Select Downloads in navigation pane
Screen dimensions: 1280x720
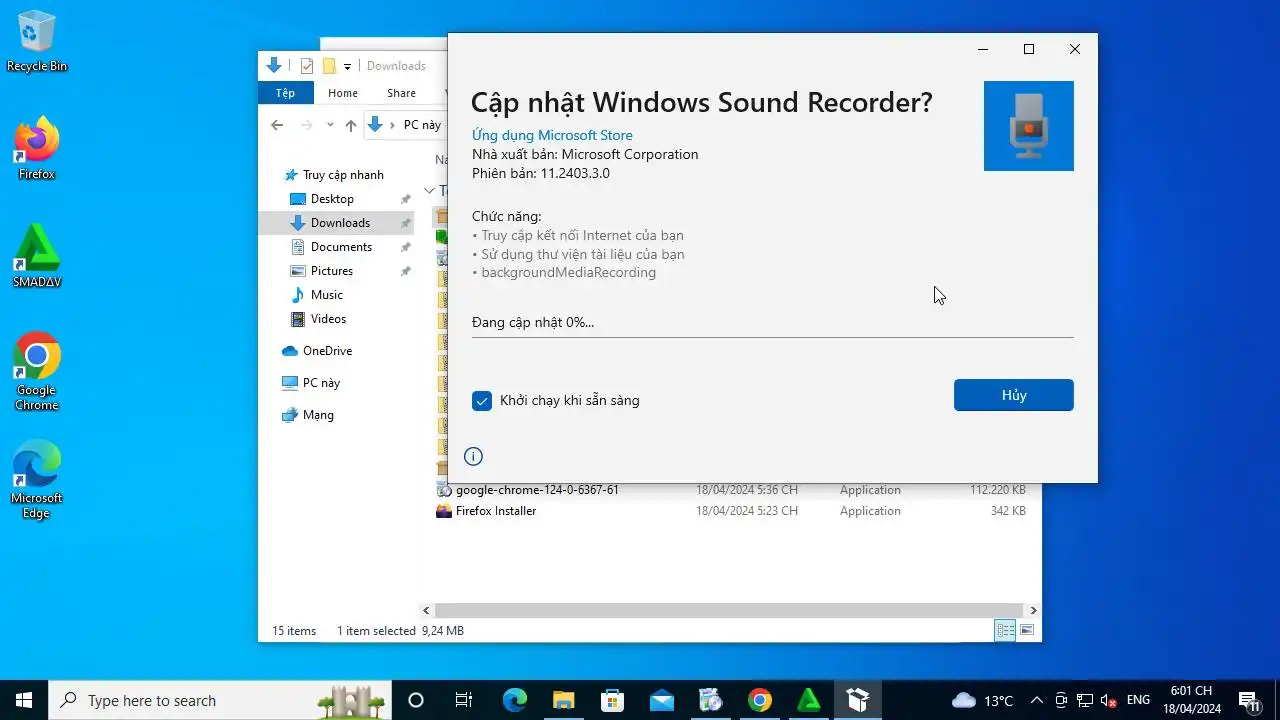[340, 223]
